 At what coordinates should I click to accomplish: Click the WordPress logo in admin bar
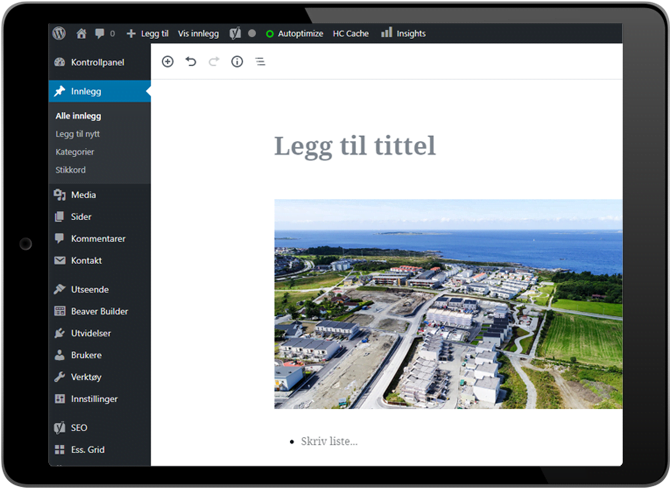(59, 33)
